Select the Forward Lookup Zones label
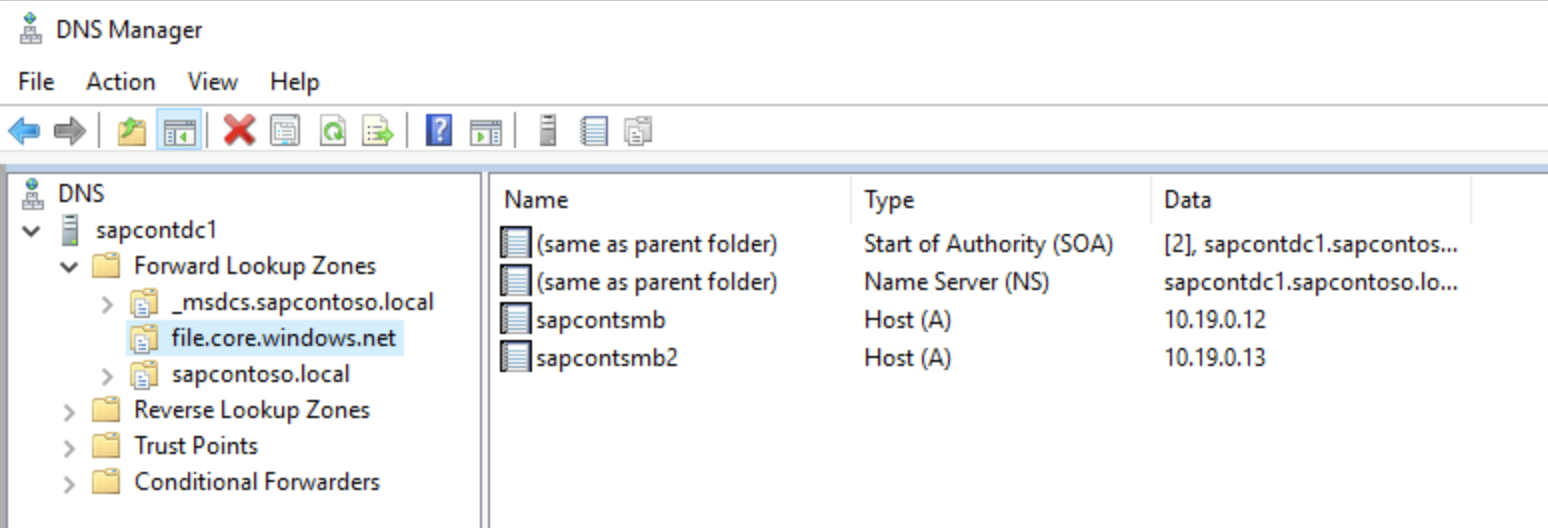This screenshot has width=1548, height=528. tap(255, 266)
